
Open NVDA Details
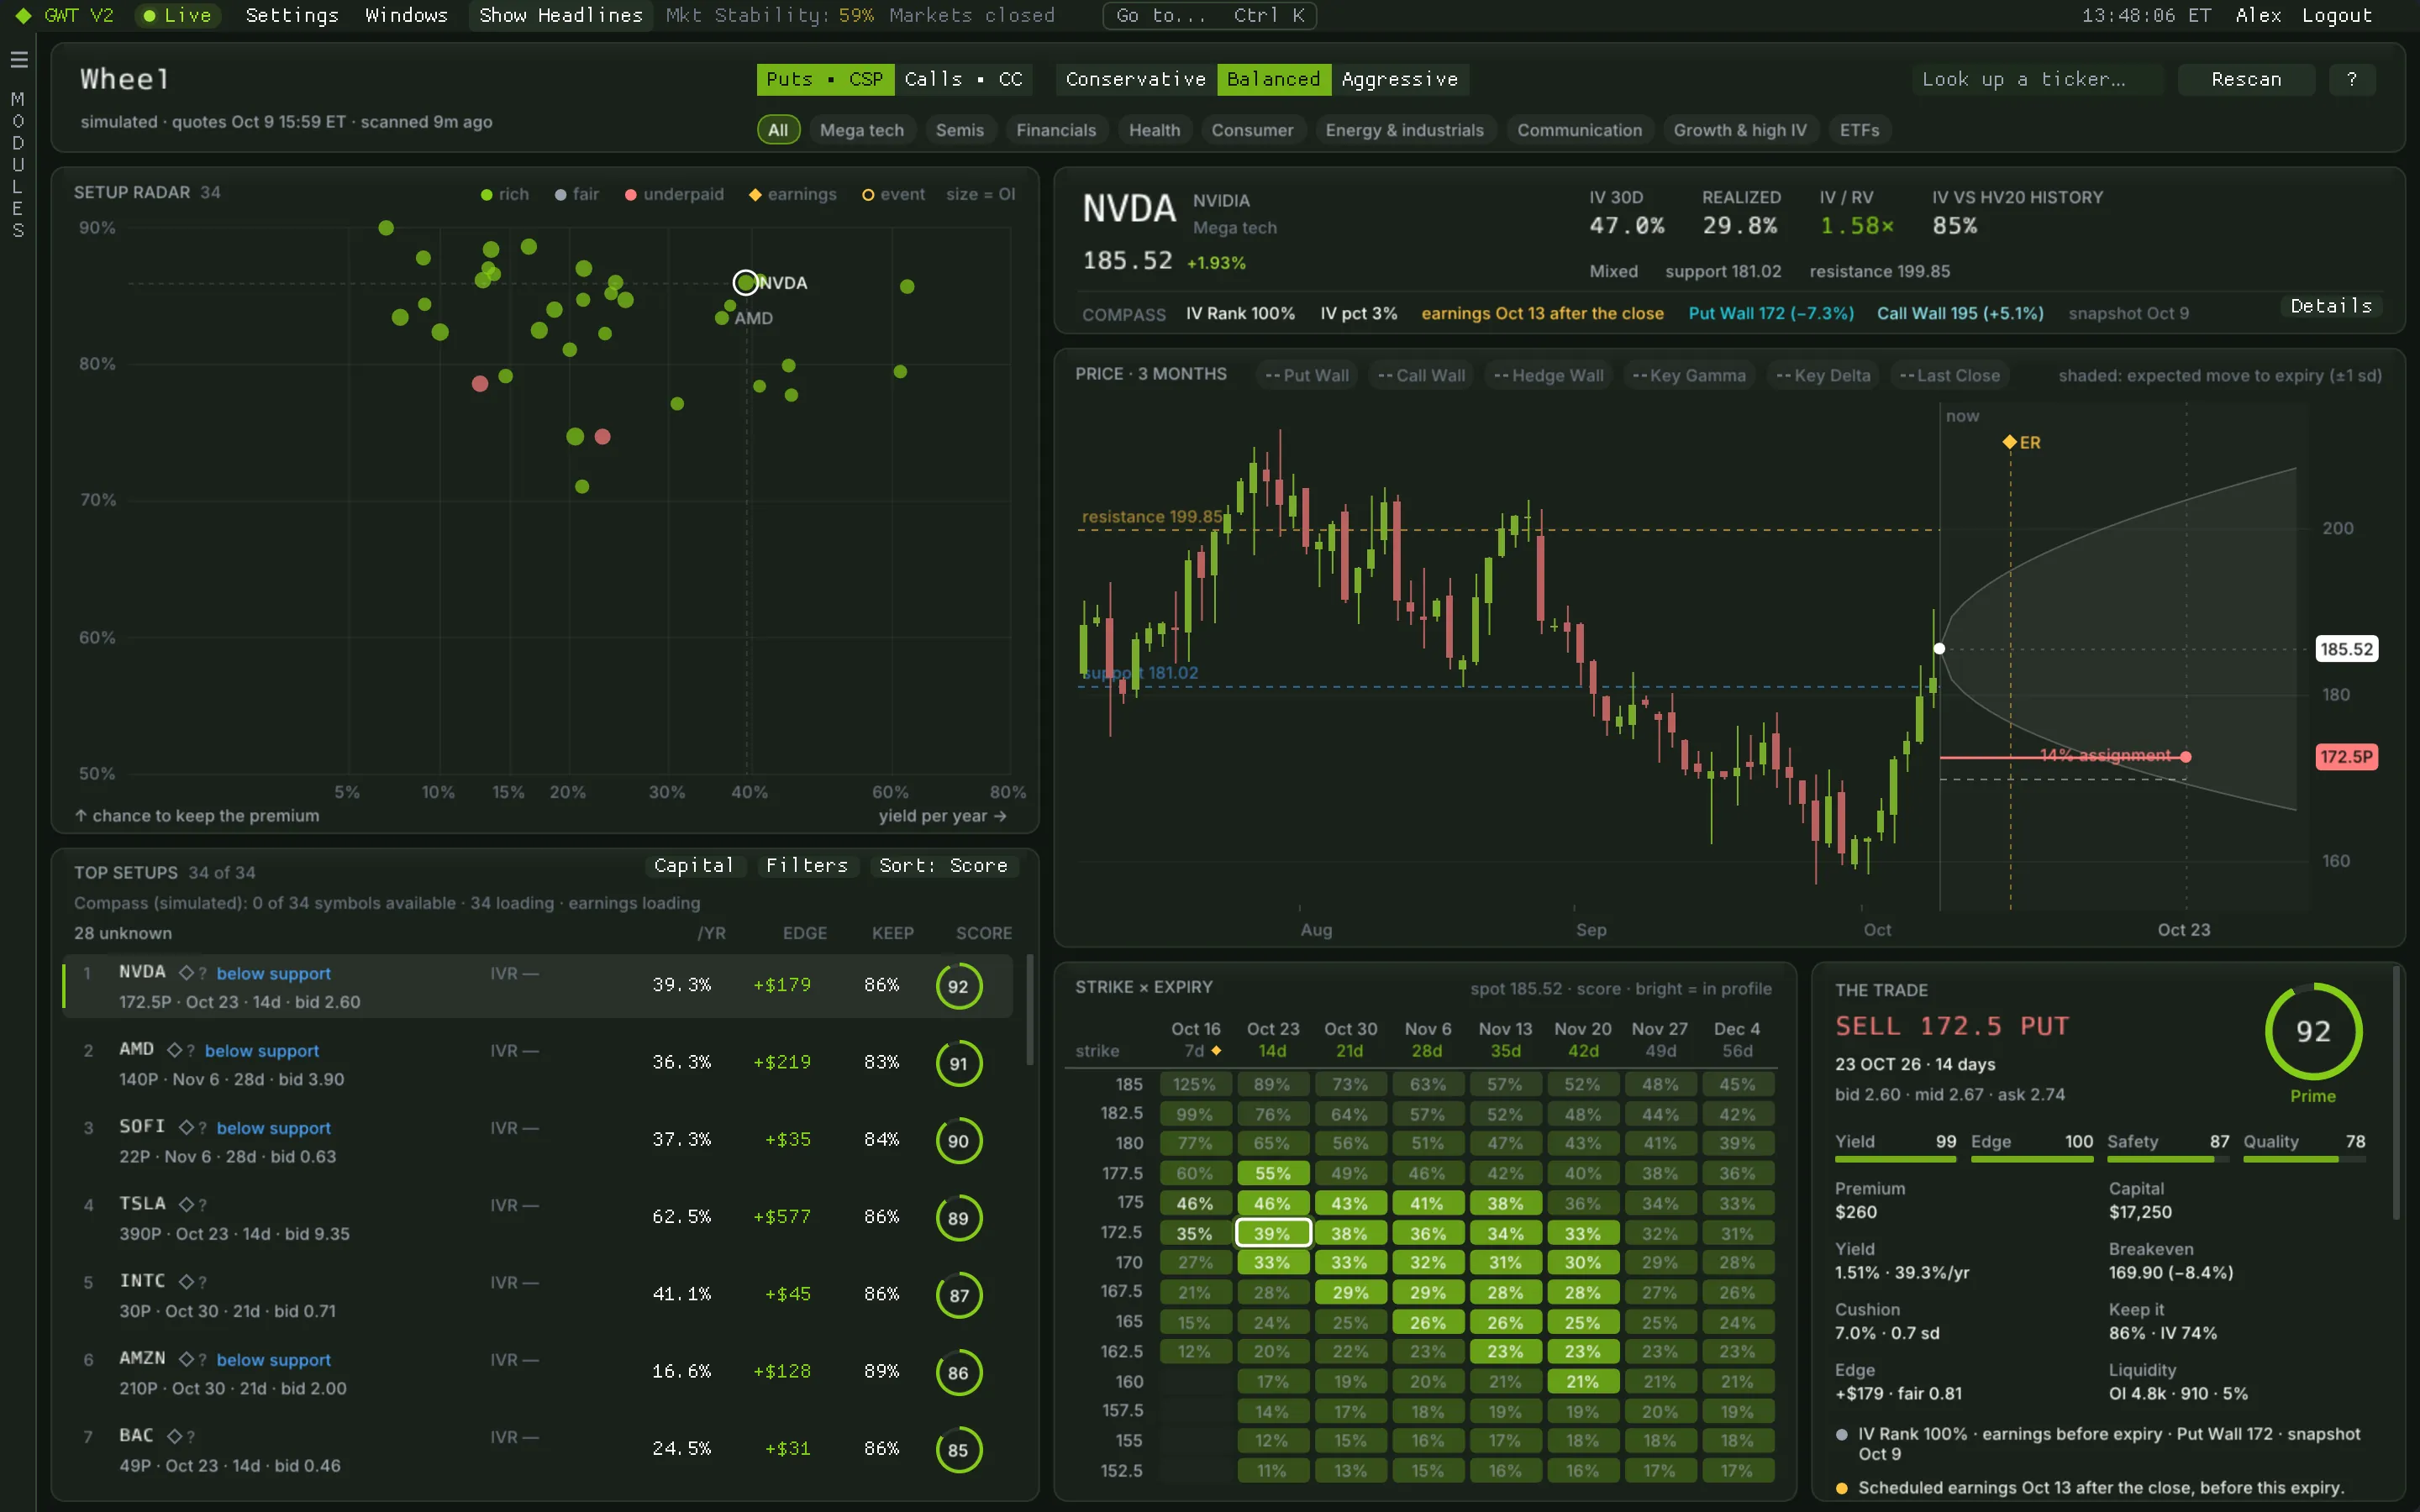2331,306
